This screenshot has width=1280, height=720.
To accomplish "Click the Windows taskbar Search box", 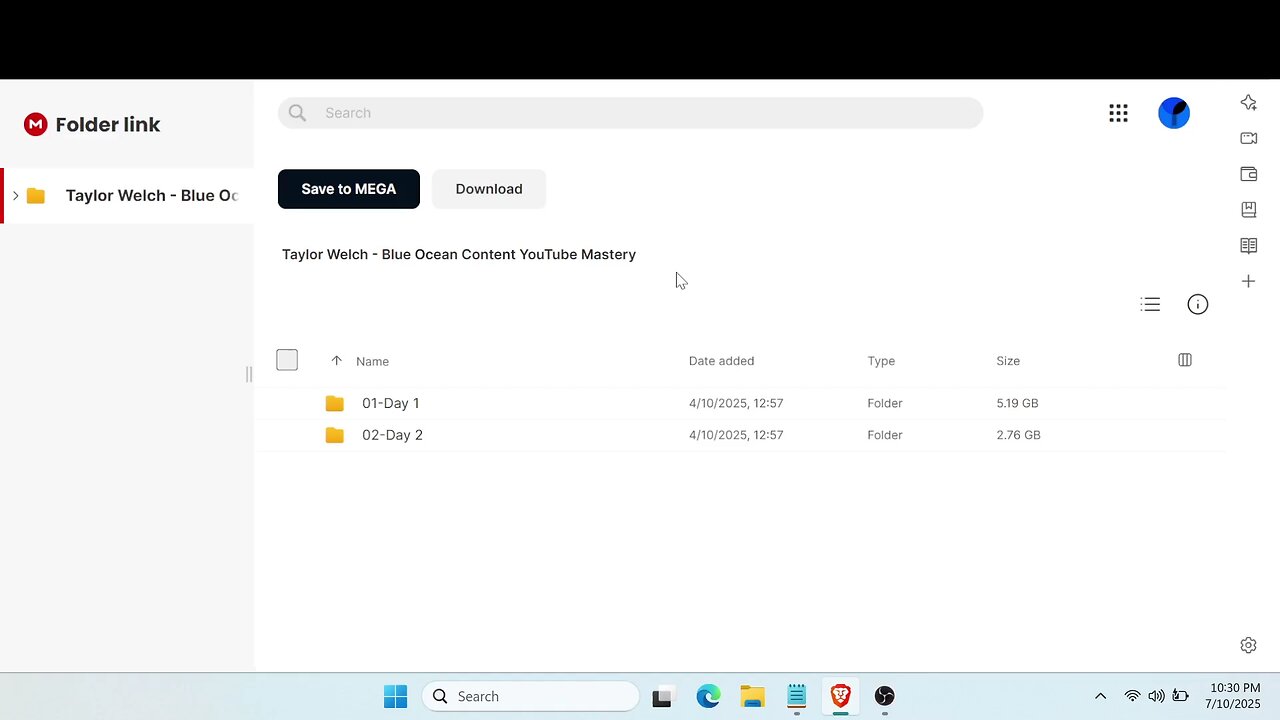I will pyautogui.click(x=531, y=696).
